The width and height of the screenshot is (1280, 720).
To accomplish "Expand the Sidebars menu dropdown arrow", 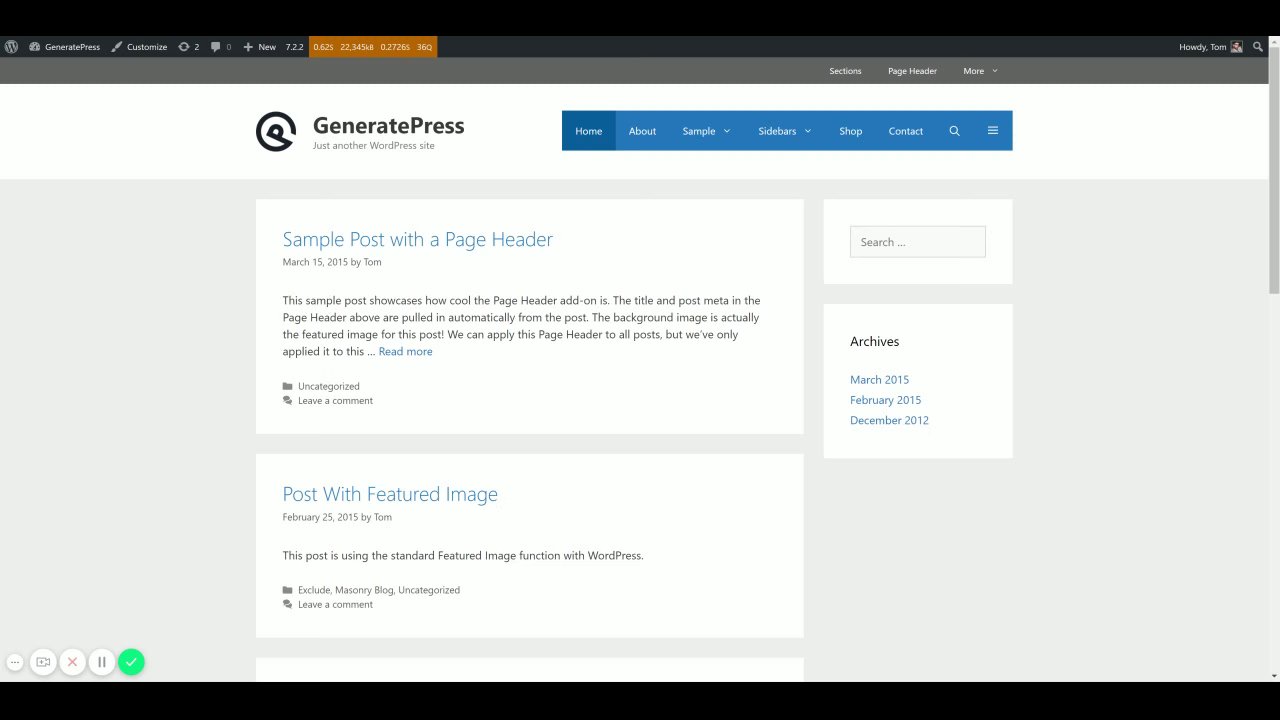I will (807, 131).
